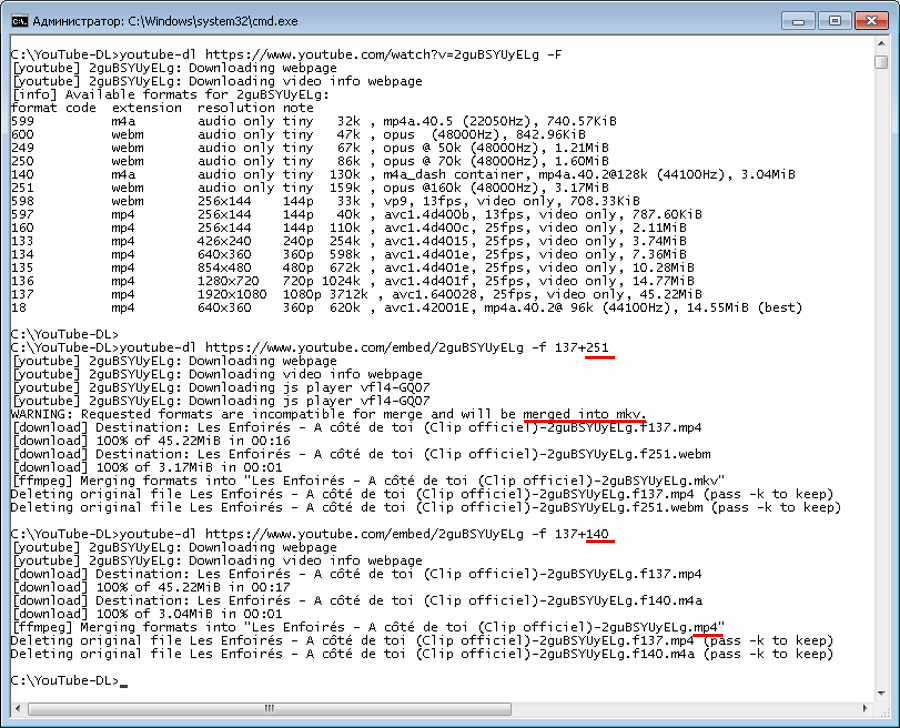Click the horizontal scrollbar thumb
Image resolution: width=900 pixels, height=728 pixels.
pyautogui.click(x=269, y=708)
